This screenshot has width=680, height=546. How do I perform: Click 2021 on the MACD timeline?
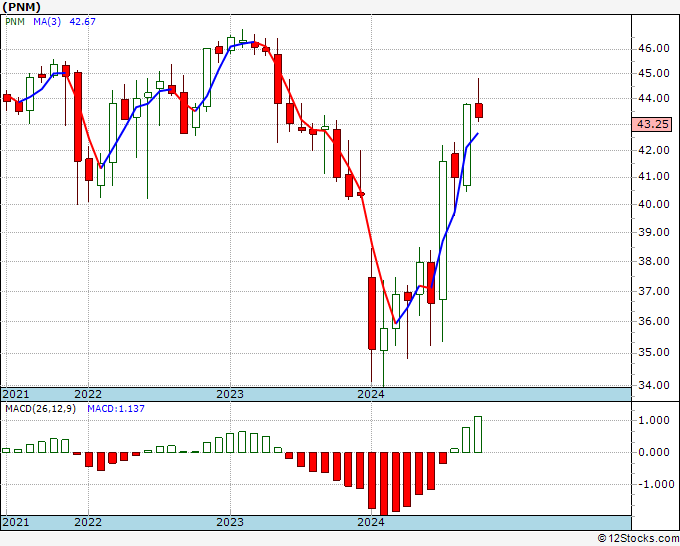(16, 522)
